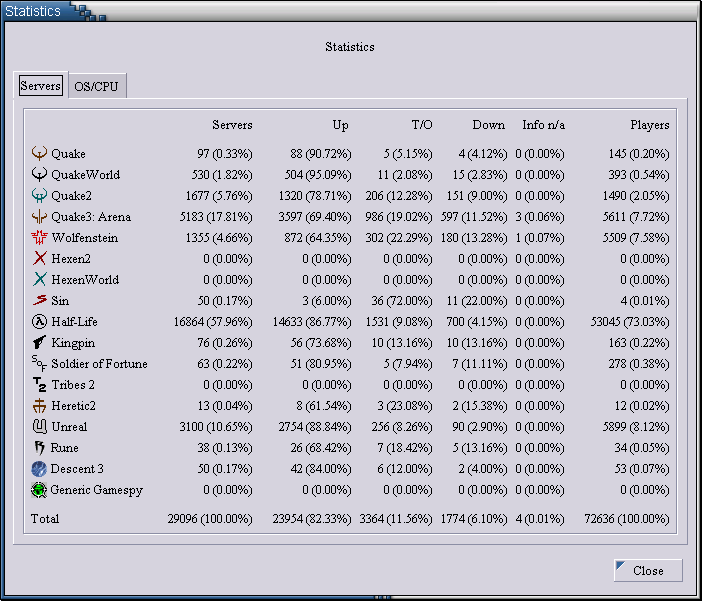This screenshot has height=601, width=702.
Task: Click QuakeWorld up value 504 (95.09%)
Action: 318,175
